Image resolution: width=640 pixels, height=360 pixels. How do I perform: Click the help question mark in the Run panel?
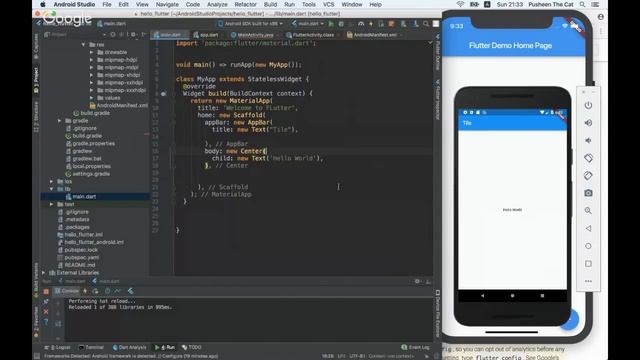tap(46, 322)
